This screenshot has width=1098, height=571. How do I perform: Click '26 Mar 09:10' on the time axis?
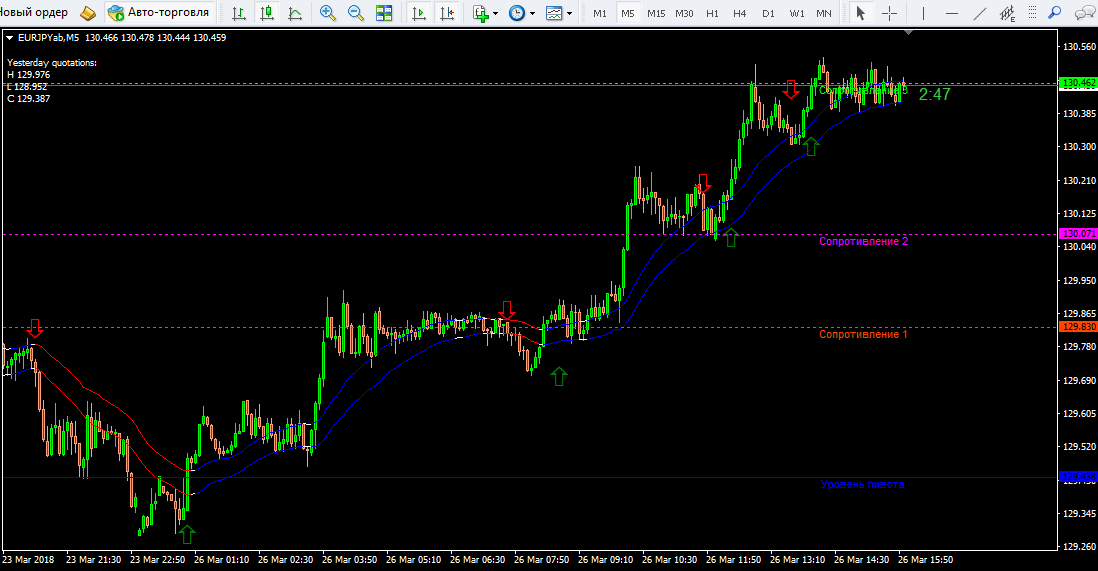click(605, 560)
